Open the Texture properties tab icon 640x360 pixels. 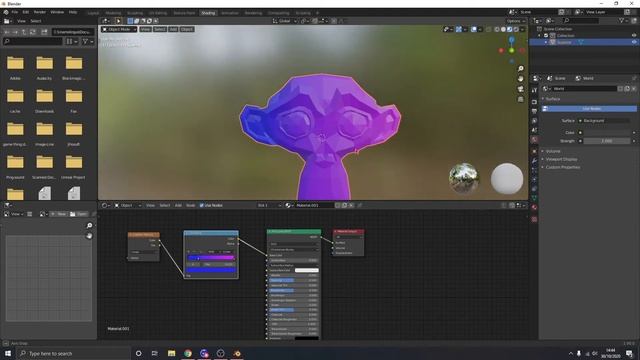(x=534, y=219)
